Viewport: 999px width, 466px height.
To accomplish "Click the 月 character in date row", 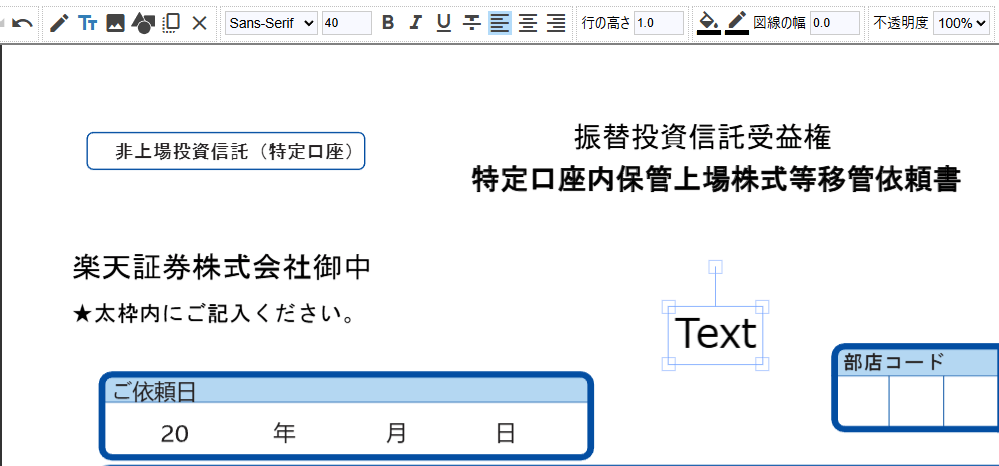I will pyautogui.click(x=396, y=433).
